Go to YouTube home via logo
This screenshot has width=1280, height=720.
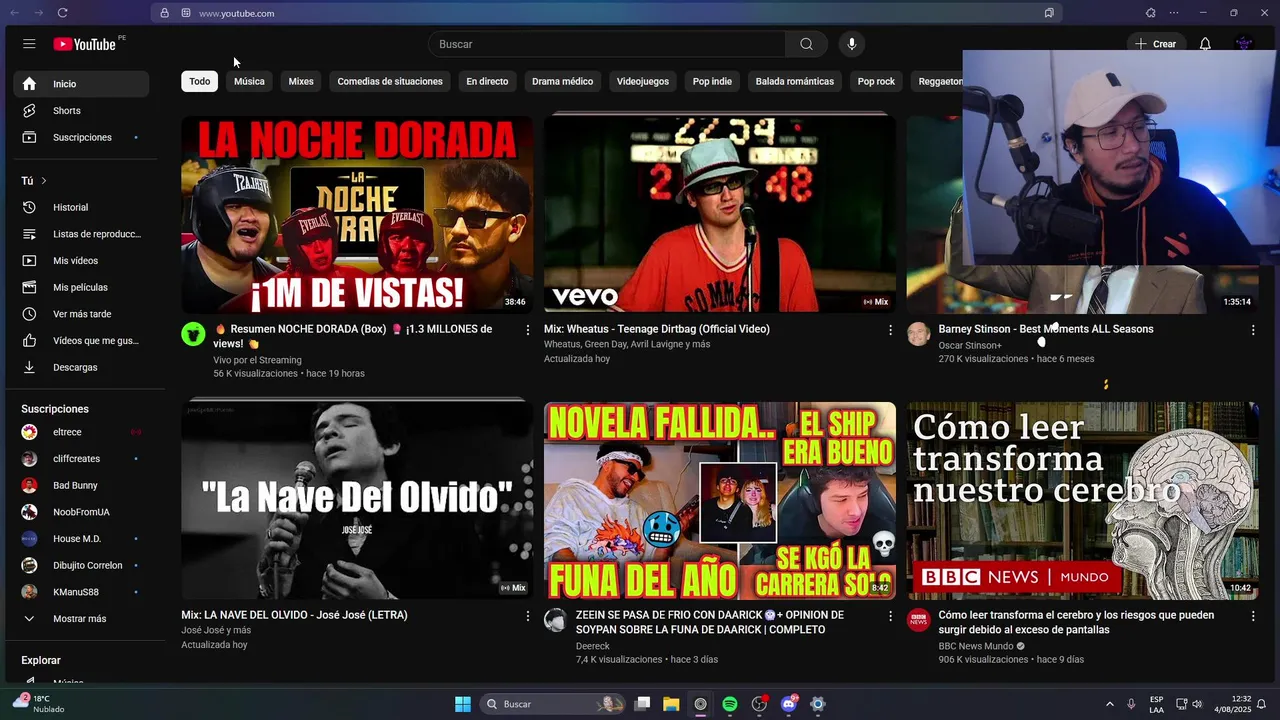click(x=85, y=44)
